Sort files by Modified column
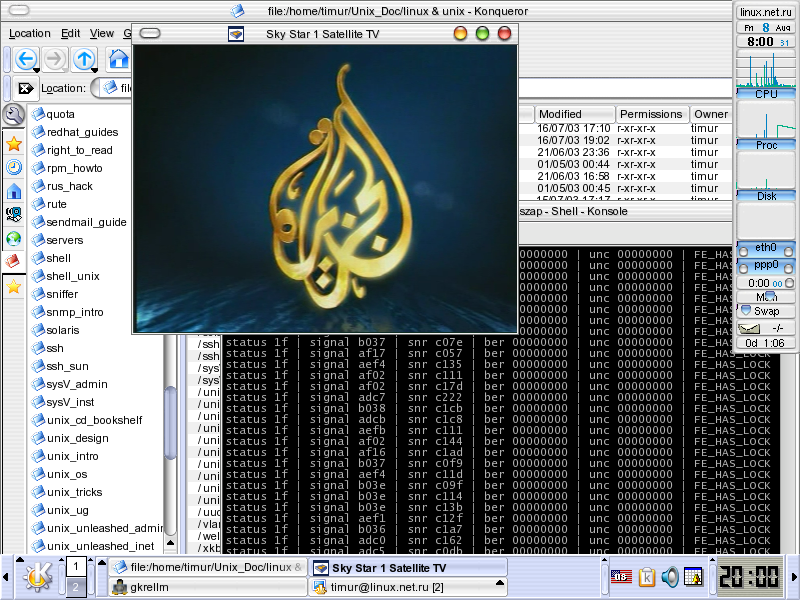 tap(574, 114)
